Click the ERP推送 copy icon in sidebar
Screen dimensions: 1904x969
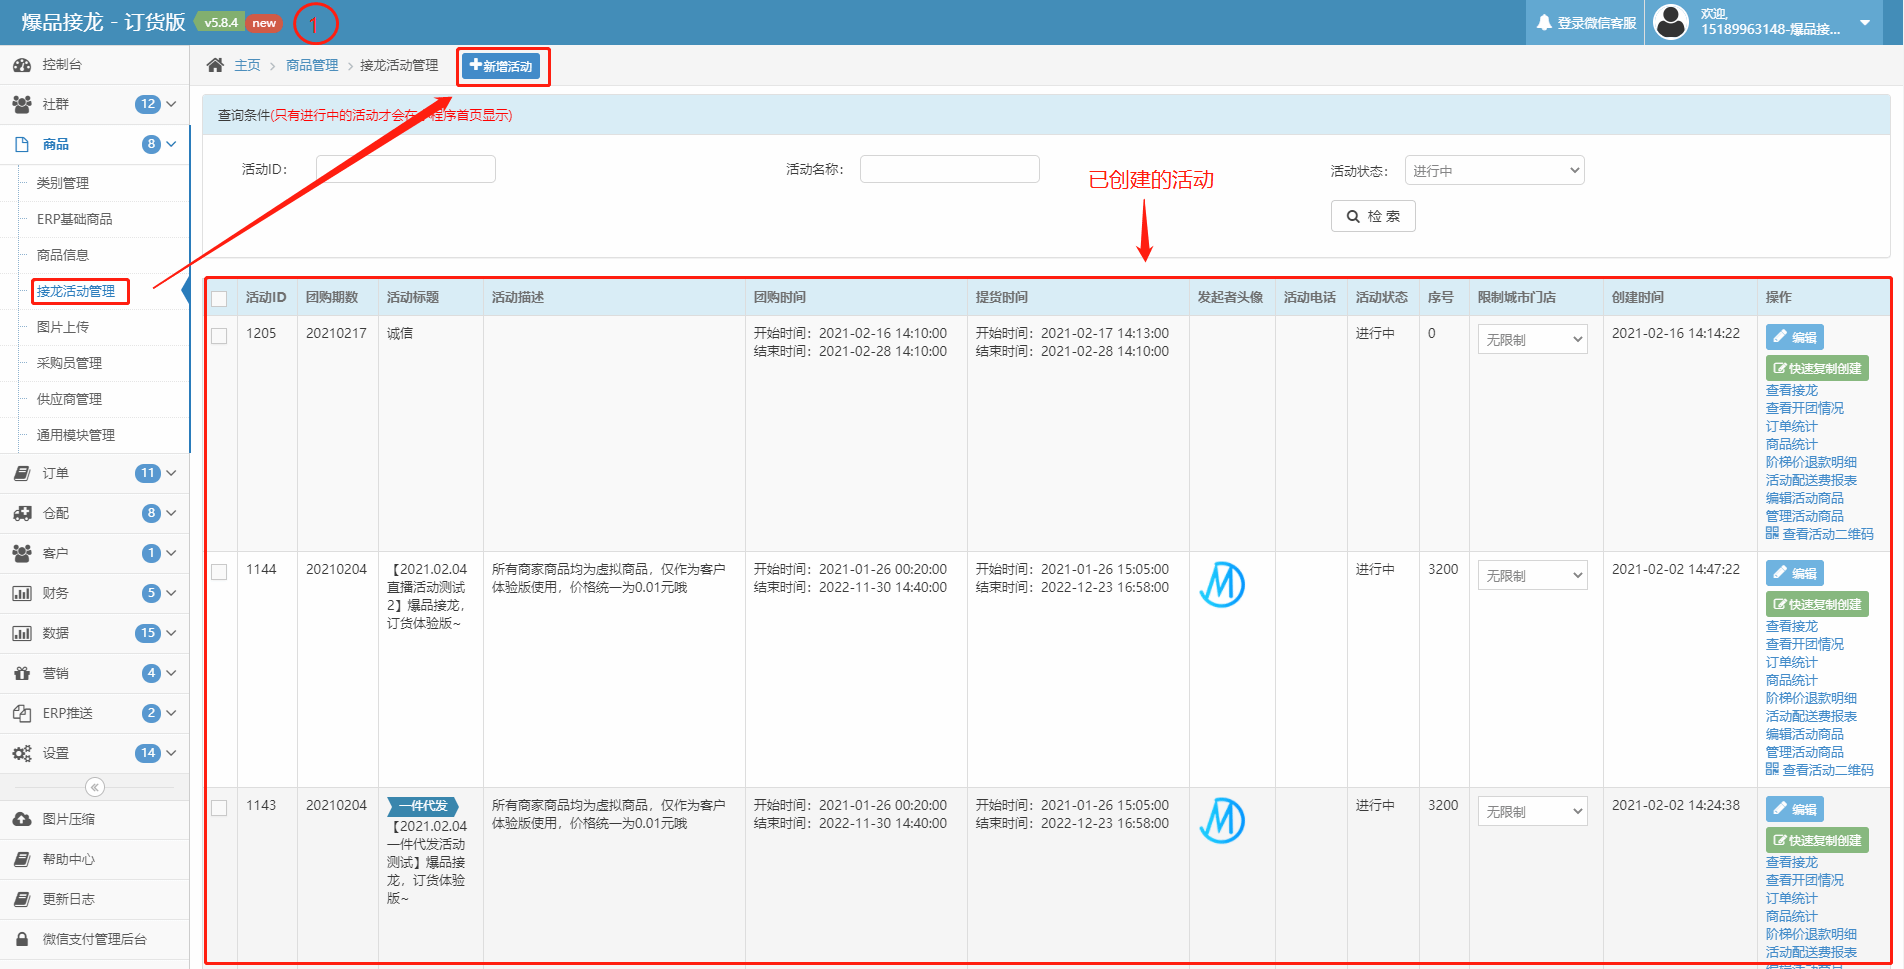22,713
